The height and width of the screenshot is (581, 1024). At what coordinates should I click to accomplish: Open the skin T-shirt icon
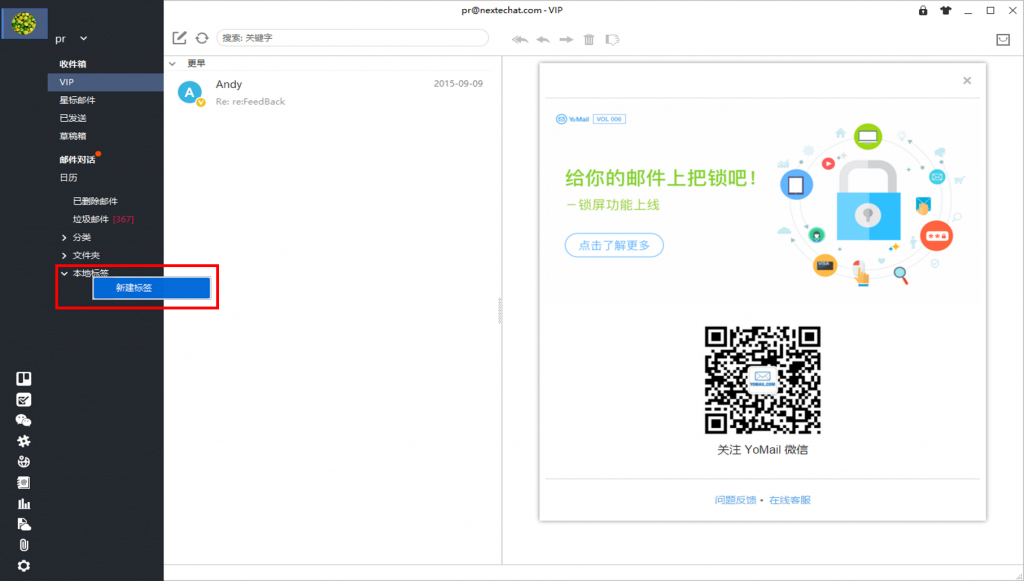(945, 11)
